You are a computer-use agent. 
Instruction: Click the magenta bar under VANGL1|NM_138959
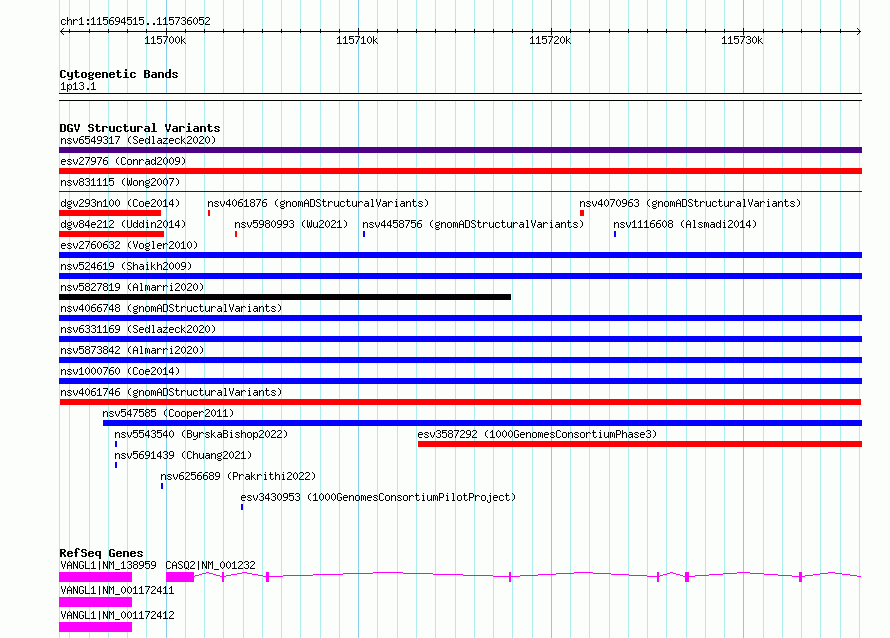click(95, 577)
